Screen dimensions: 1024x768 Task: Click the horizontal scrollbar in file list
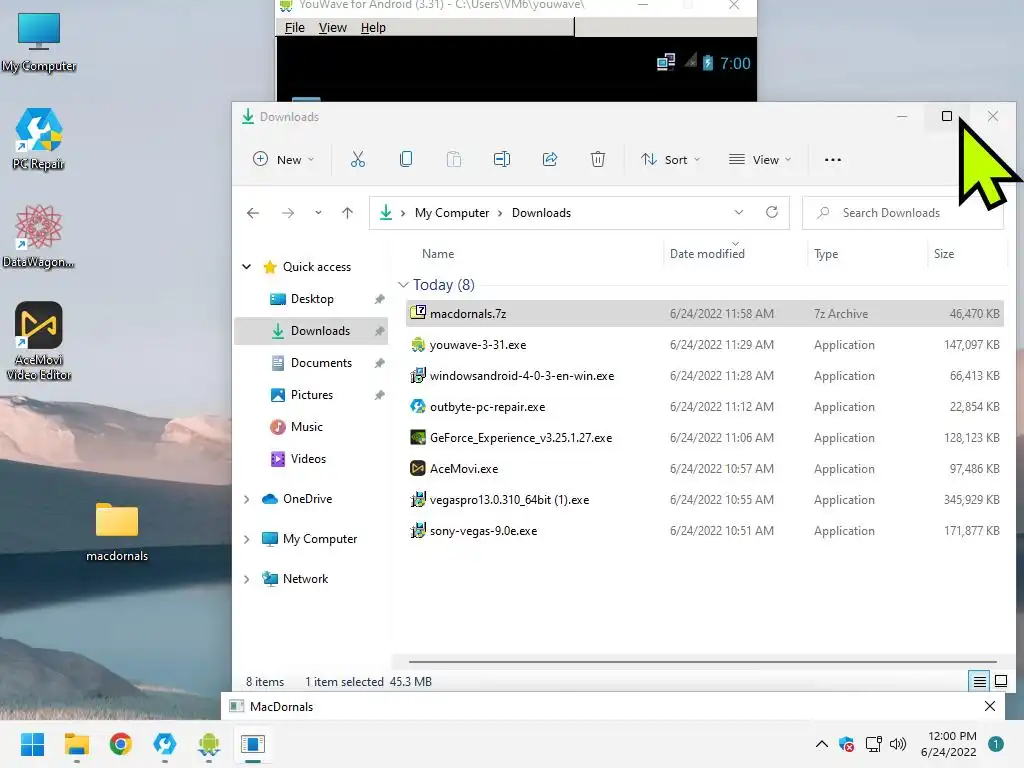click(703, 662)
